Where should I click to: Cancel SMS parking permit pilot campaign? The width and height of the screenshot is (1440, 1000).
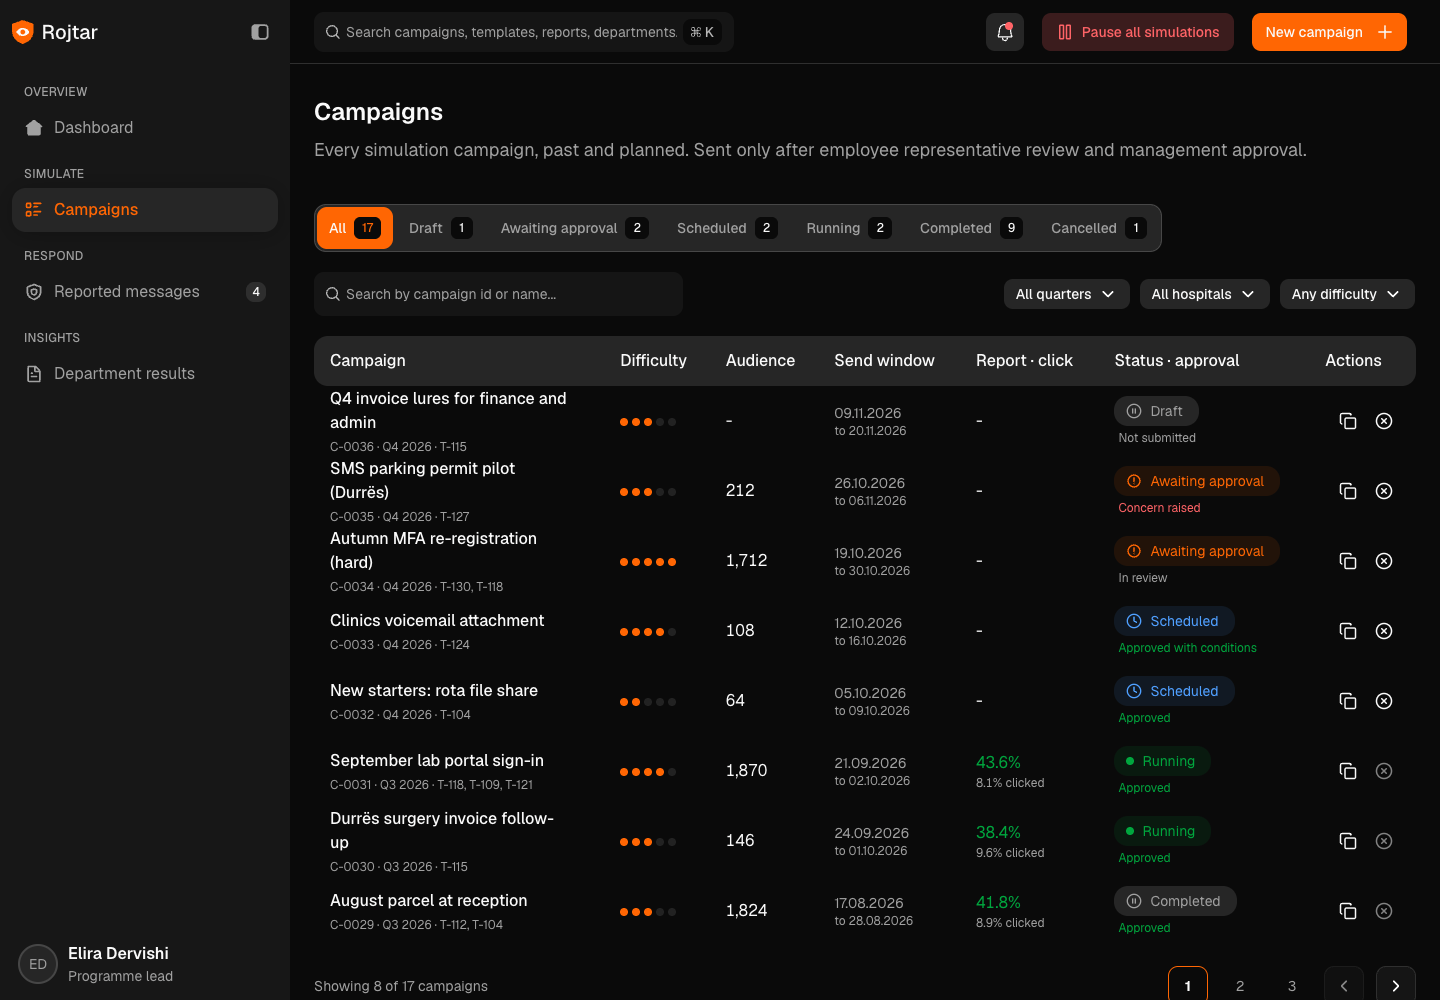1384,491
